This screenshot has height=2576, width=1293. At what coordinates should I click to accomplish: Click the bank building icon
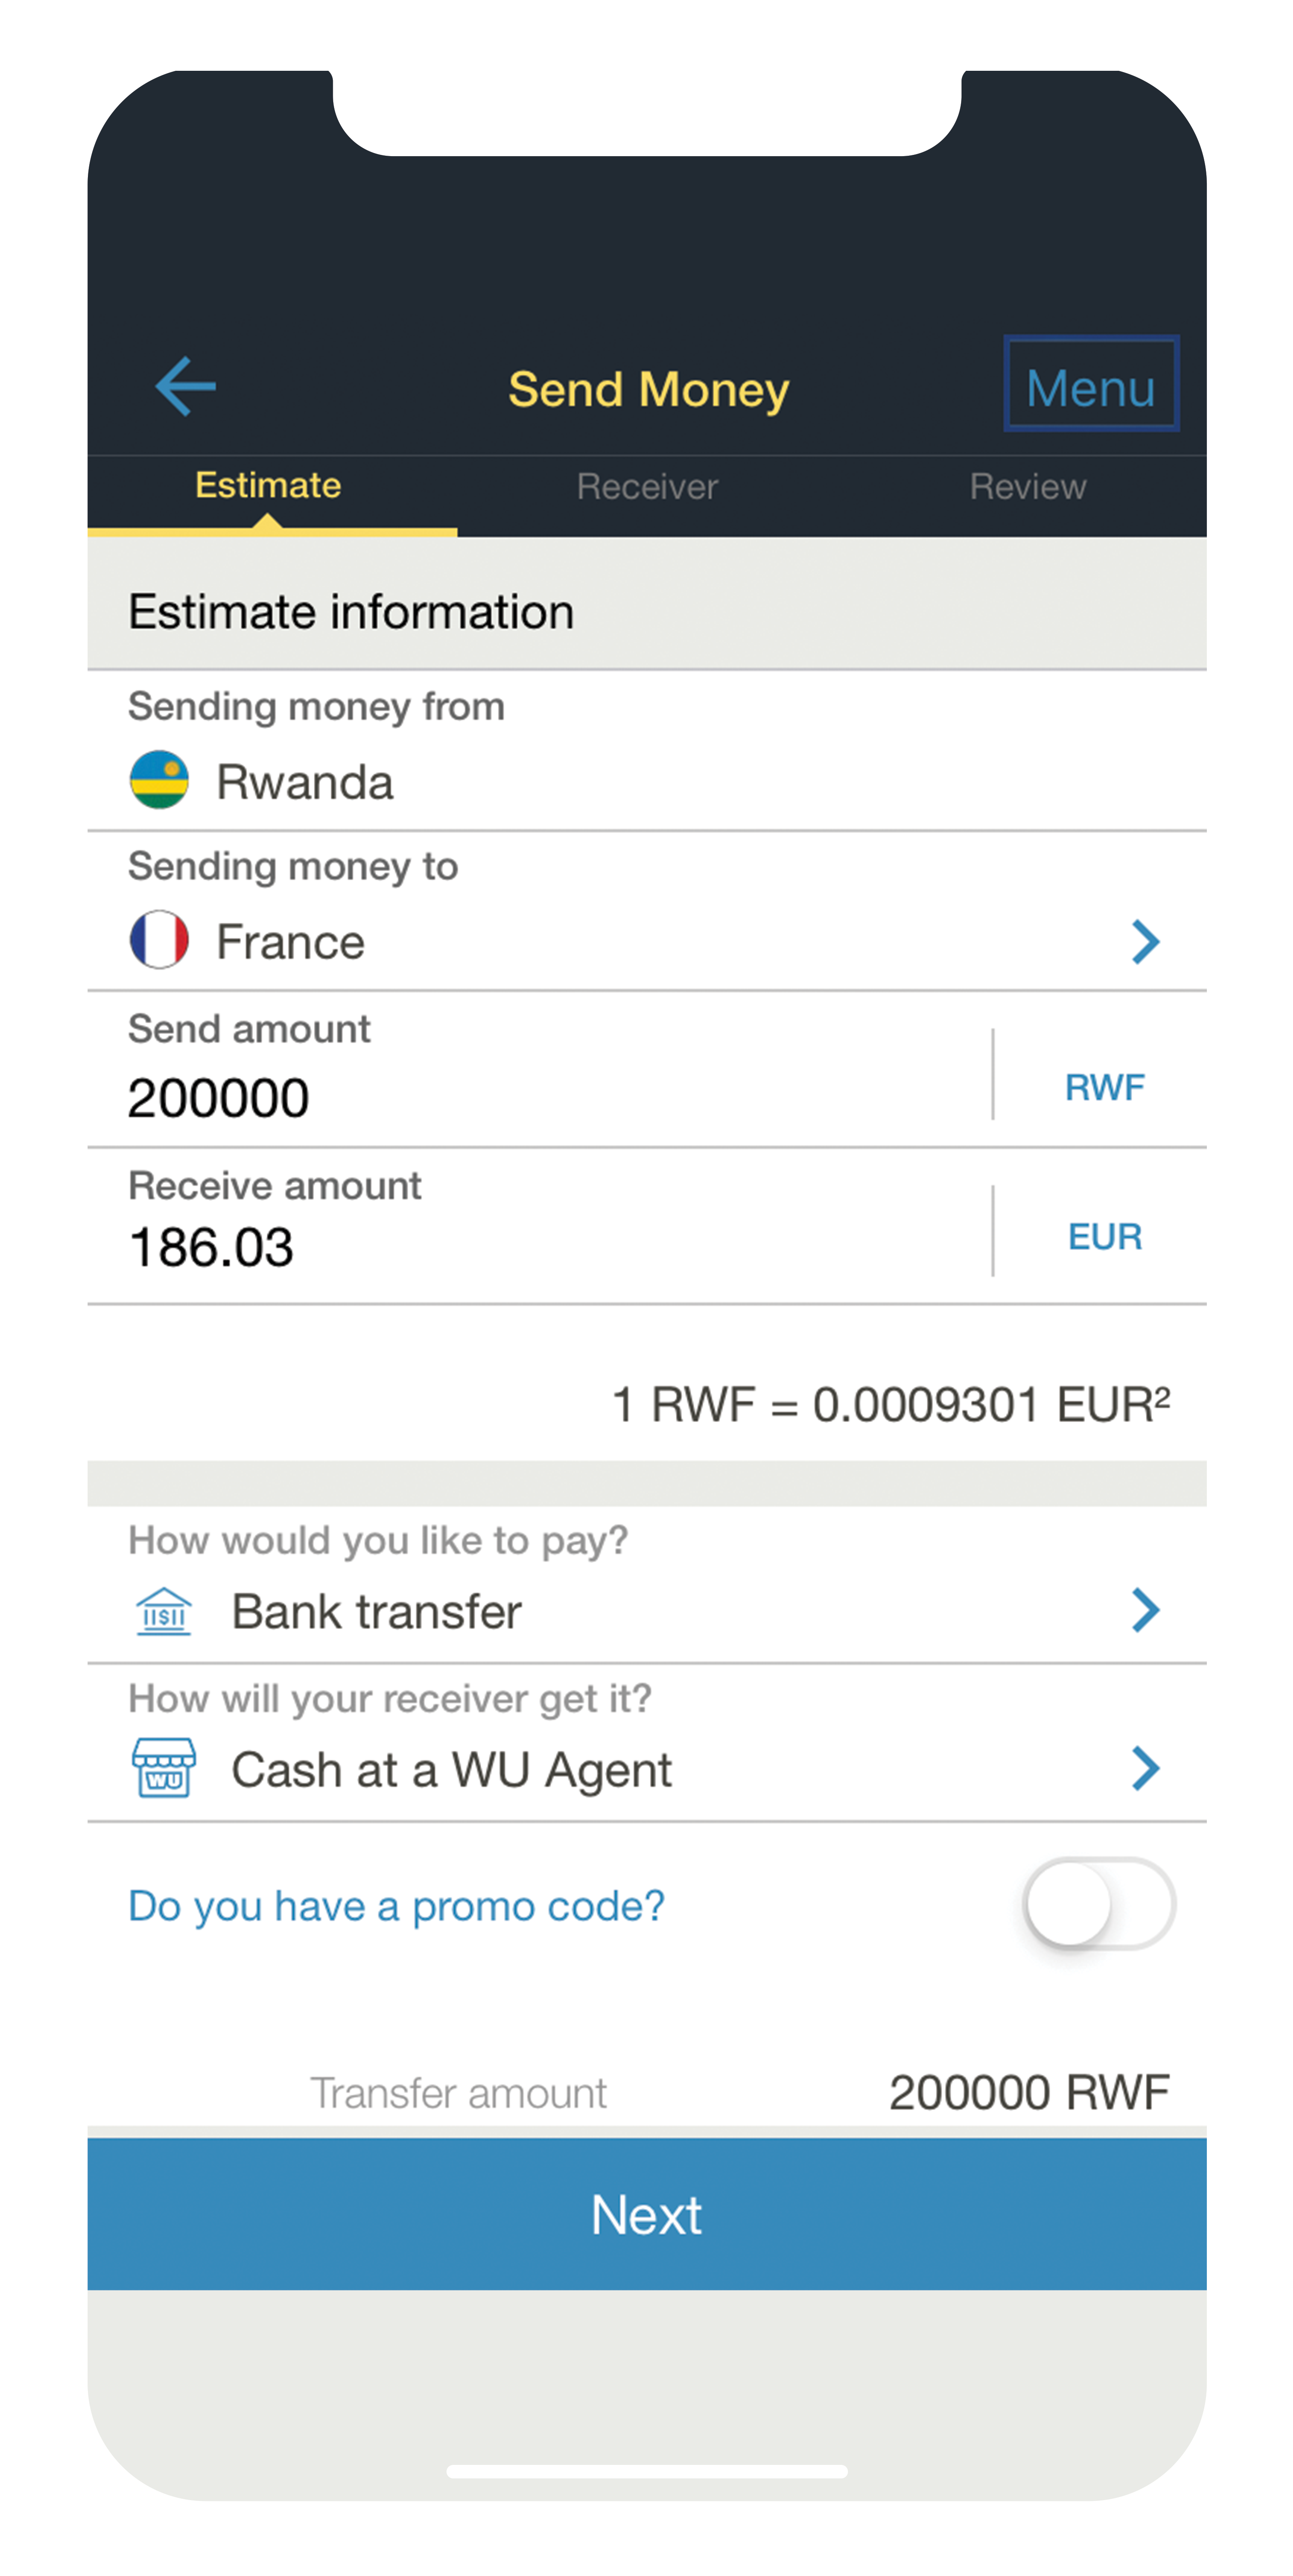(x=163, y=1611)
